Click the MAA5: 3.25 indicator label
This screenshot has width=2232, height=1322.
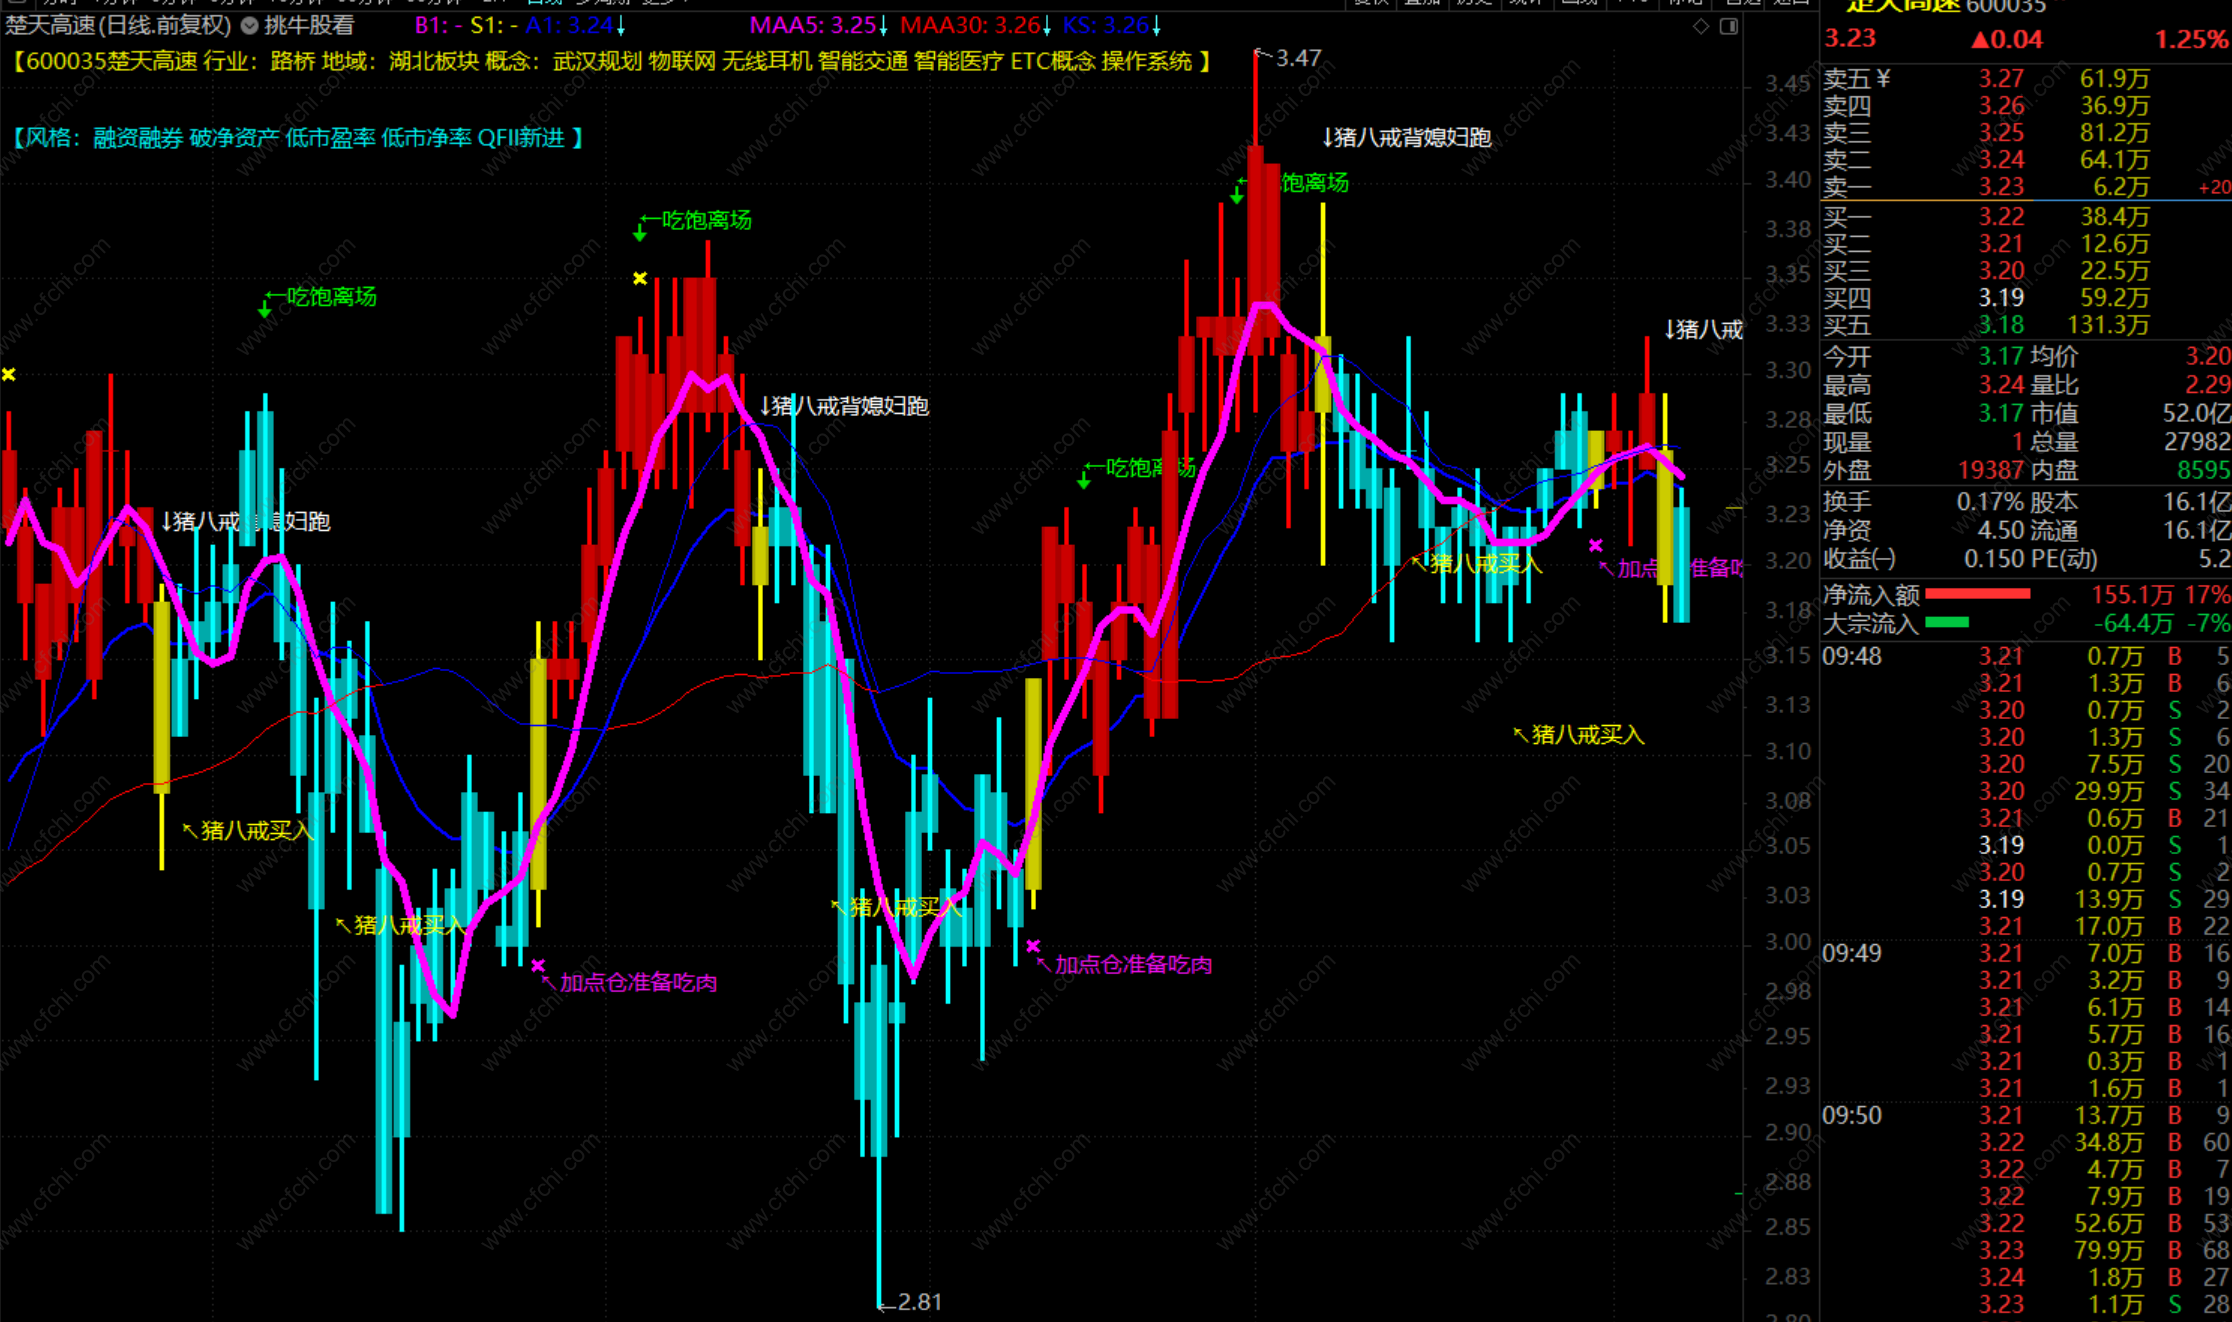click(812, 26)
